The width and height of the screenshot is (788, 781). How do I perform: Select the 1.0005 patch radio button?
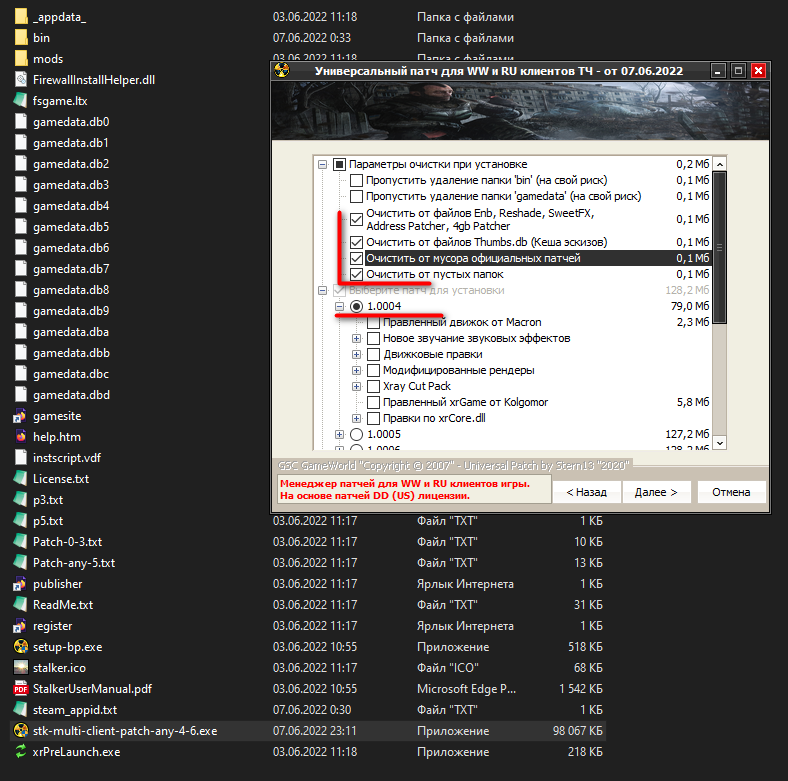[356, 434]
